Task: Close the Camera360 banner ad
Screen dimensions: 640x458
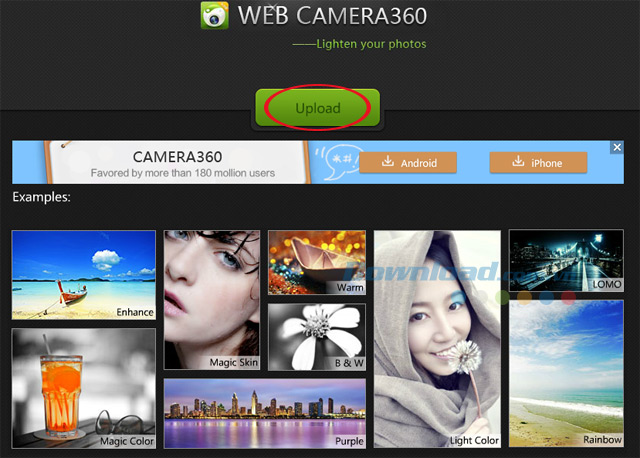Action: point(617,147)
